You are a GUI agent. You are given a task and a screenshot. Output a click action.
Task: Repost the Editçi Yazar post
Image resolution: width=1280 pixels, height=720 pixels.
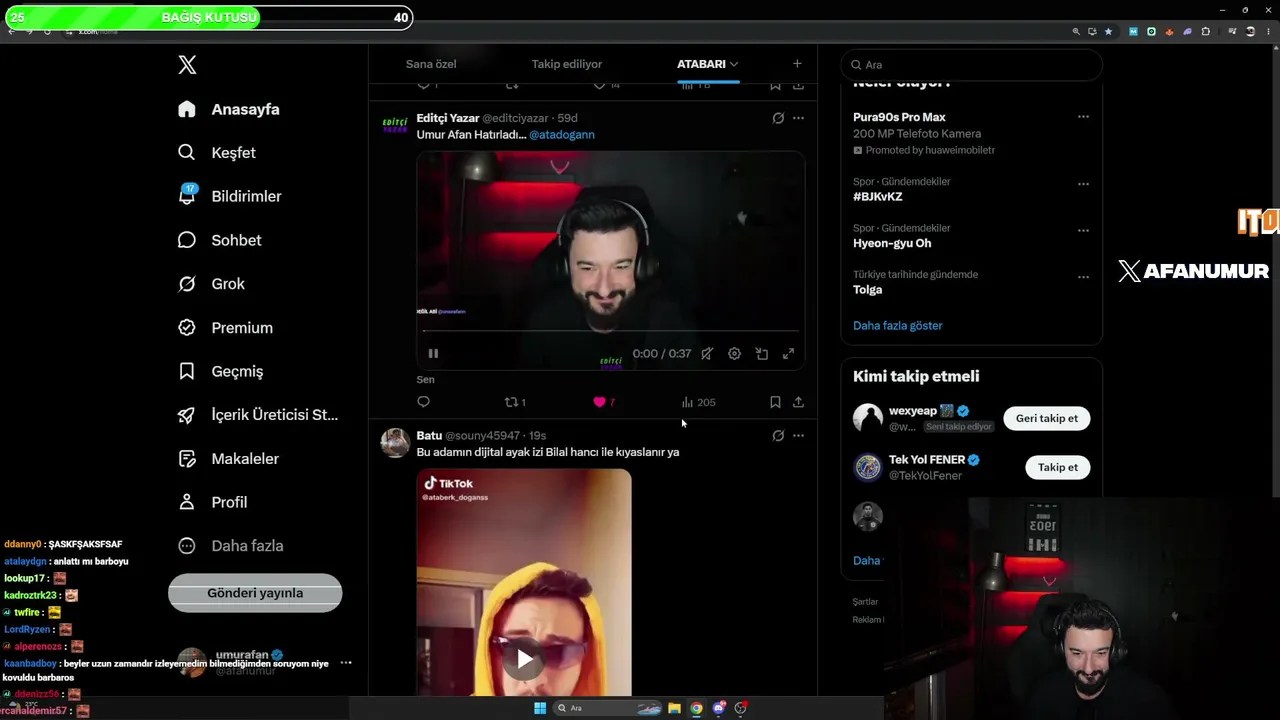pos(515,402)
